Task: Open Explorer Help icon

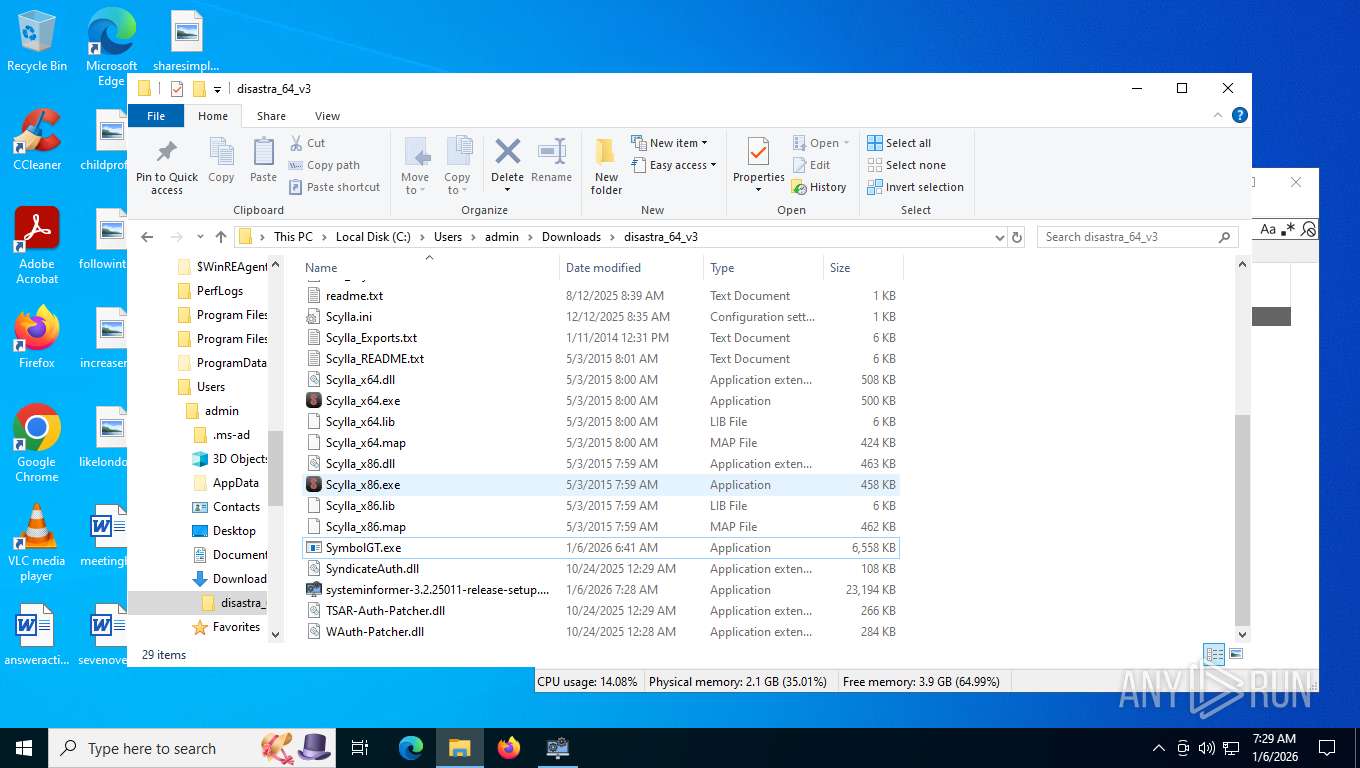Action: click(1240, 116)
